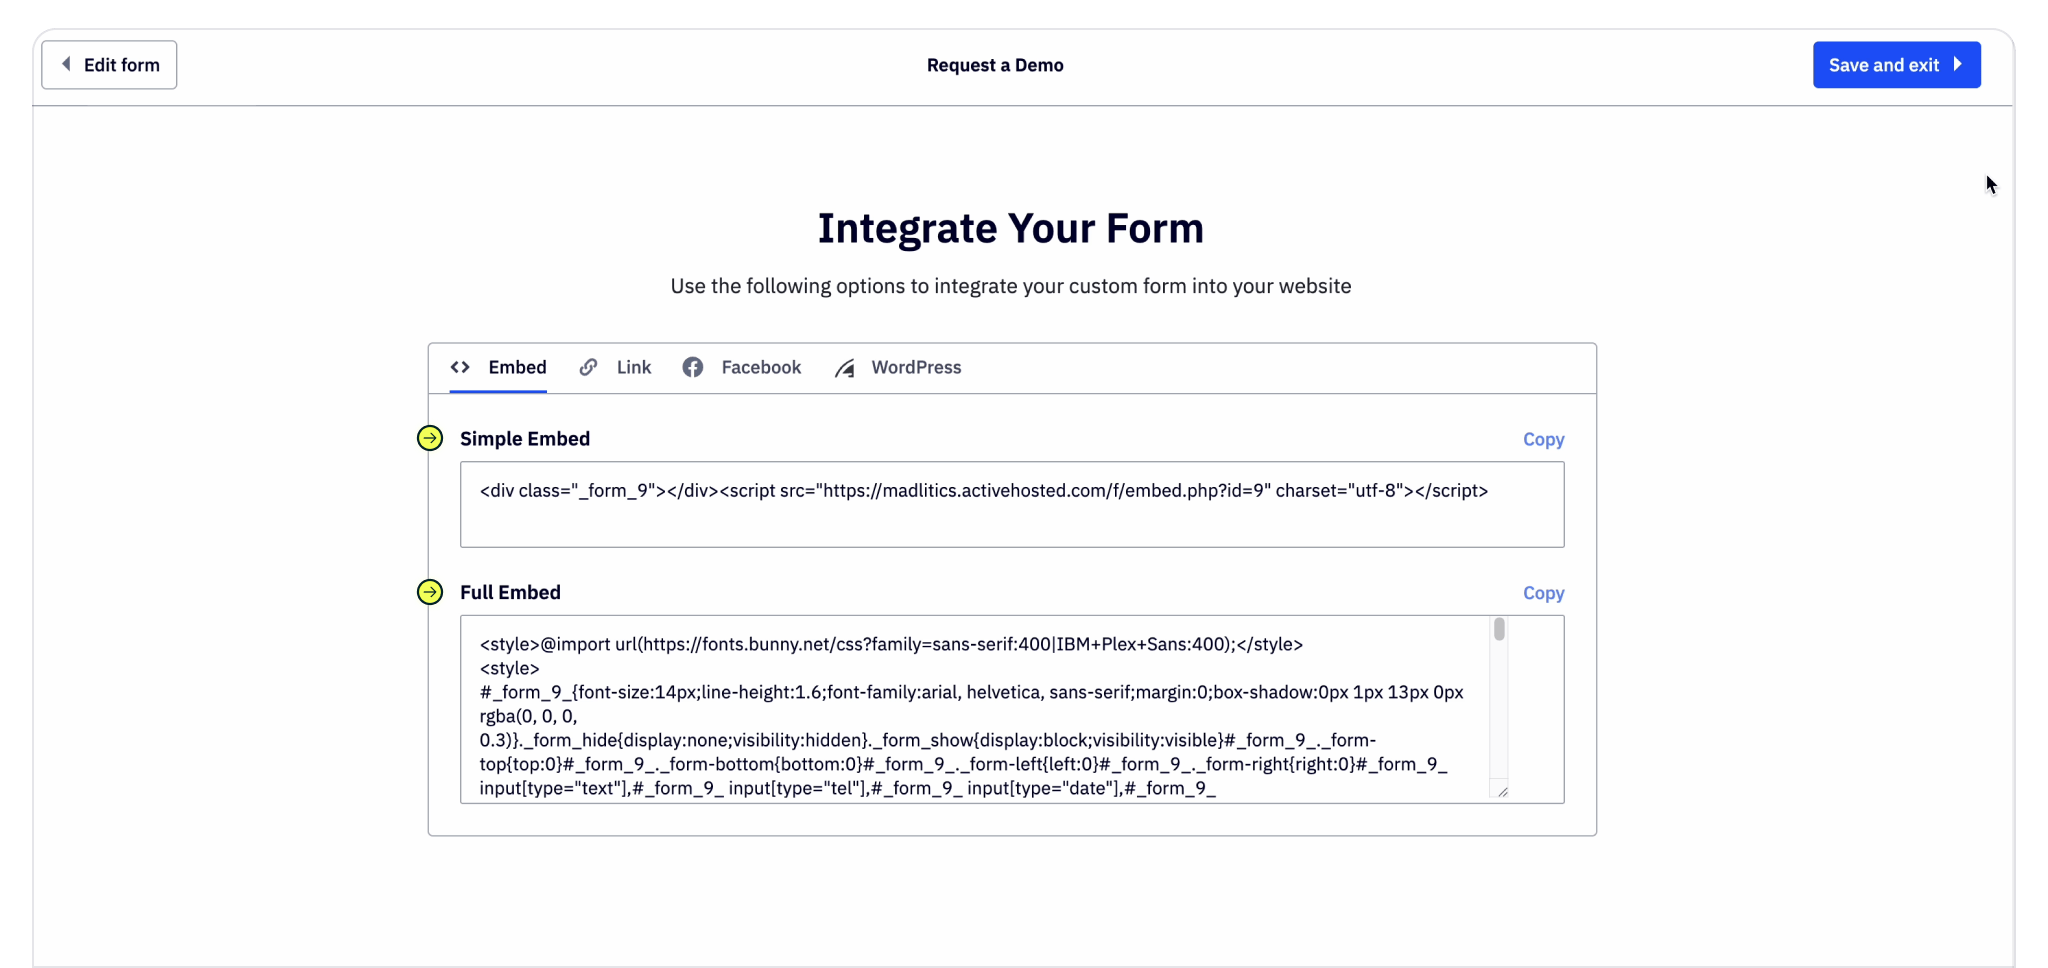This screenshot has width=2048, height=968.
Task: Click the Full Embed scrollbar thumb
Action: 1499,629
